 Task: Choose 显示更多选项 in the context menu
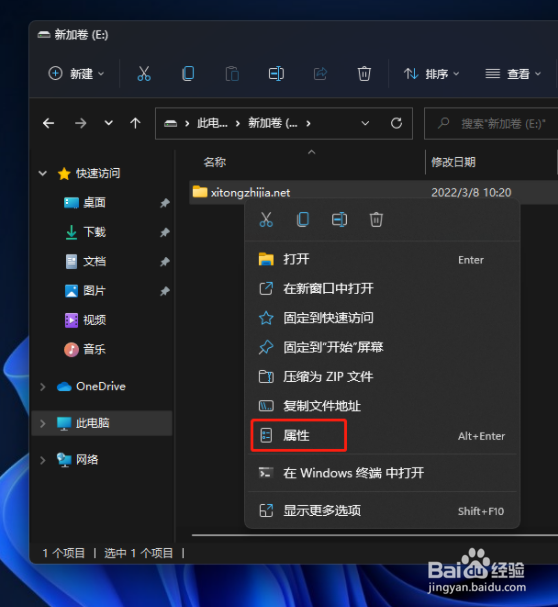click(382, 511)
